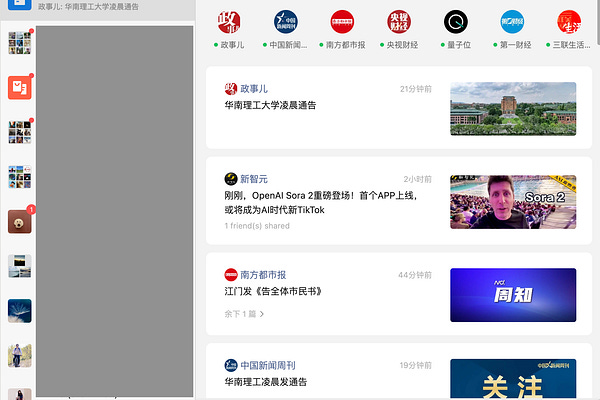The height and width of the screenshot is (400, 600).
Task: Open 第一财经 blue account icon
Action: [x=512, y=22]
